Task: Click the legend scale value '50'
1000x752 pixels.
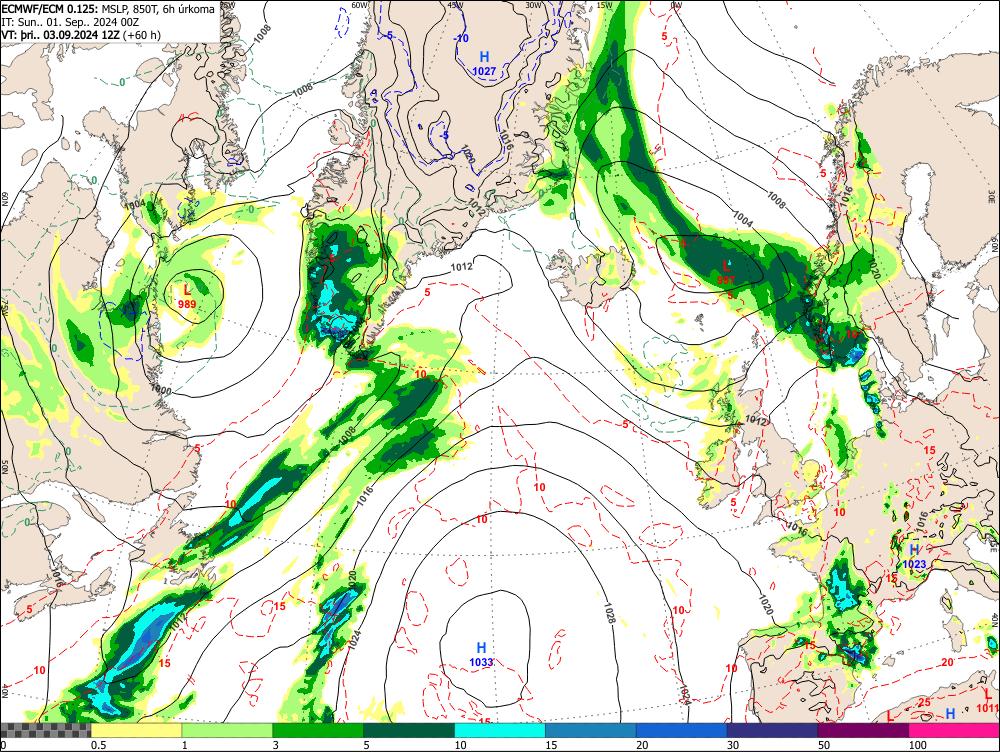Action: pos(823,745)
